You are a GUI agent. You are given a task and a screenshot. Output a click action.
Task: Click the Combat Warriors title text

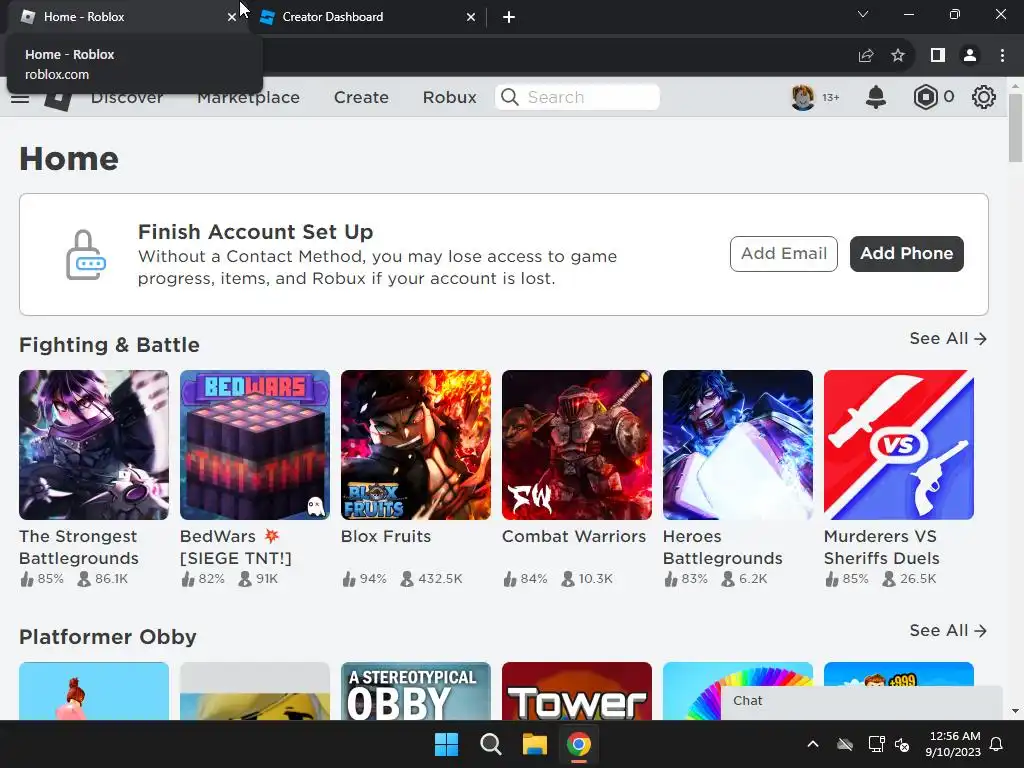pos(573,536)
